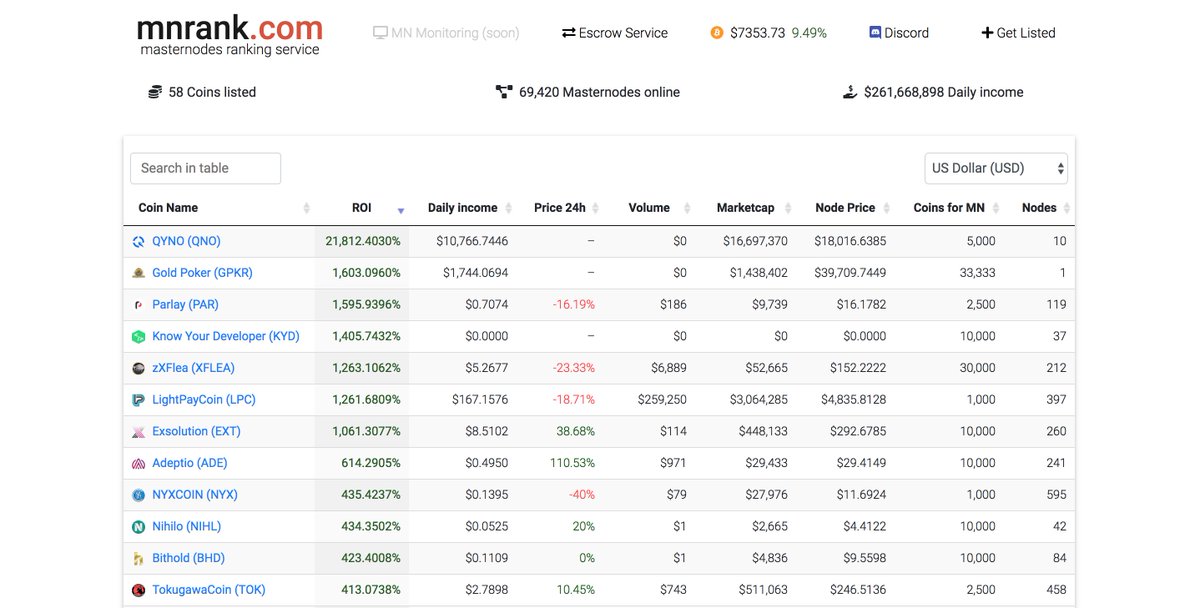Open Bithold (BHD) coin page

(x=188, y=558)
